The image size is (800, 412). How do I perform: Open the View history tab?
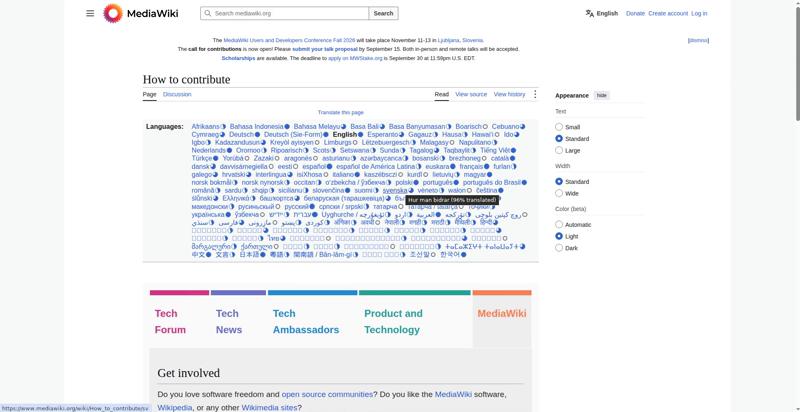pos(509,94)
